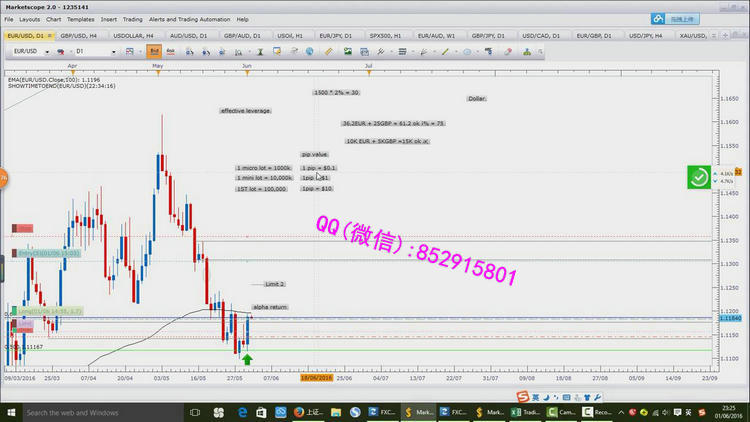Click the orange circular badge at left edge

(x=3, y=179)
